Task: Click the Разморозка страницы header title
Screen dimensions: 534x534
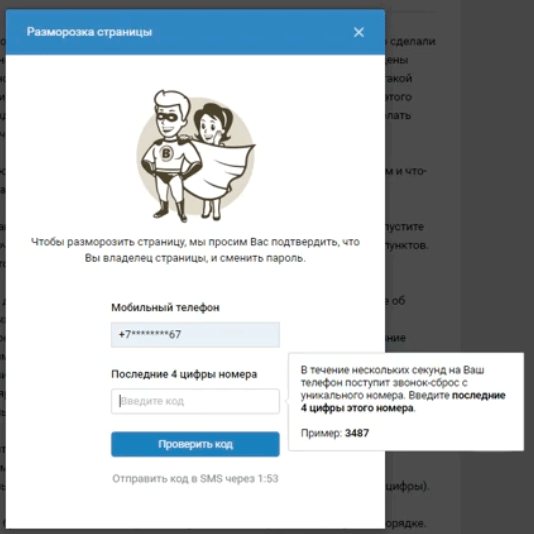Action: [89, 32]
